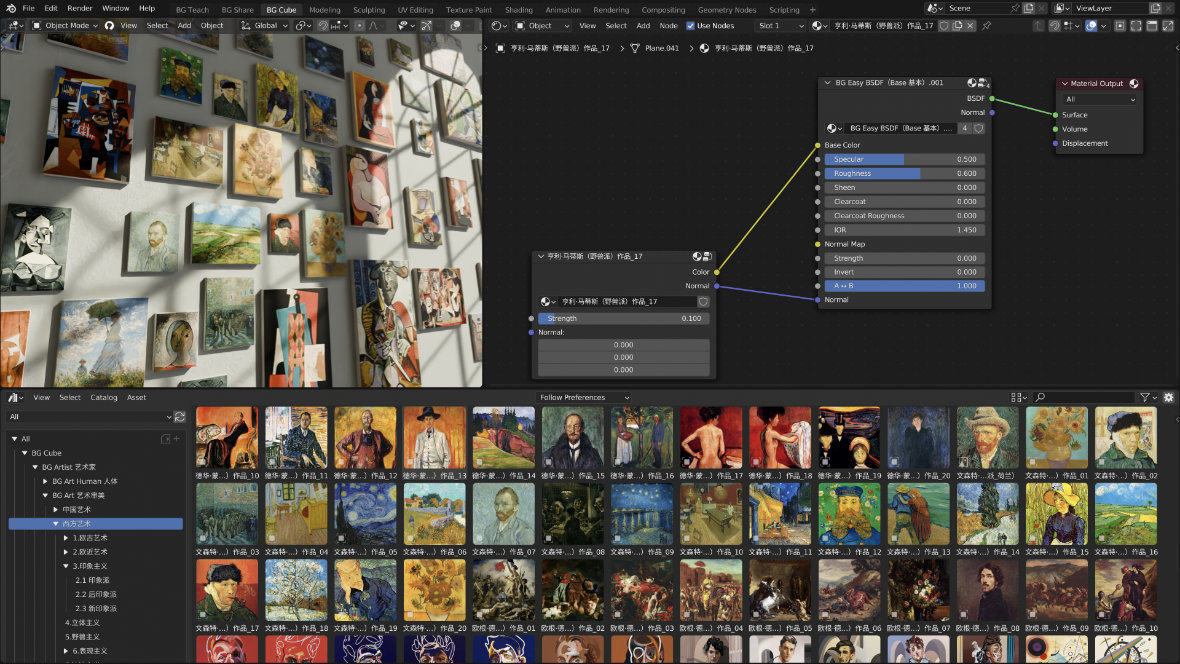Collapse the BG Easy BSDF node

click(827, 83)
